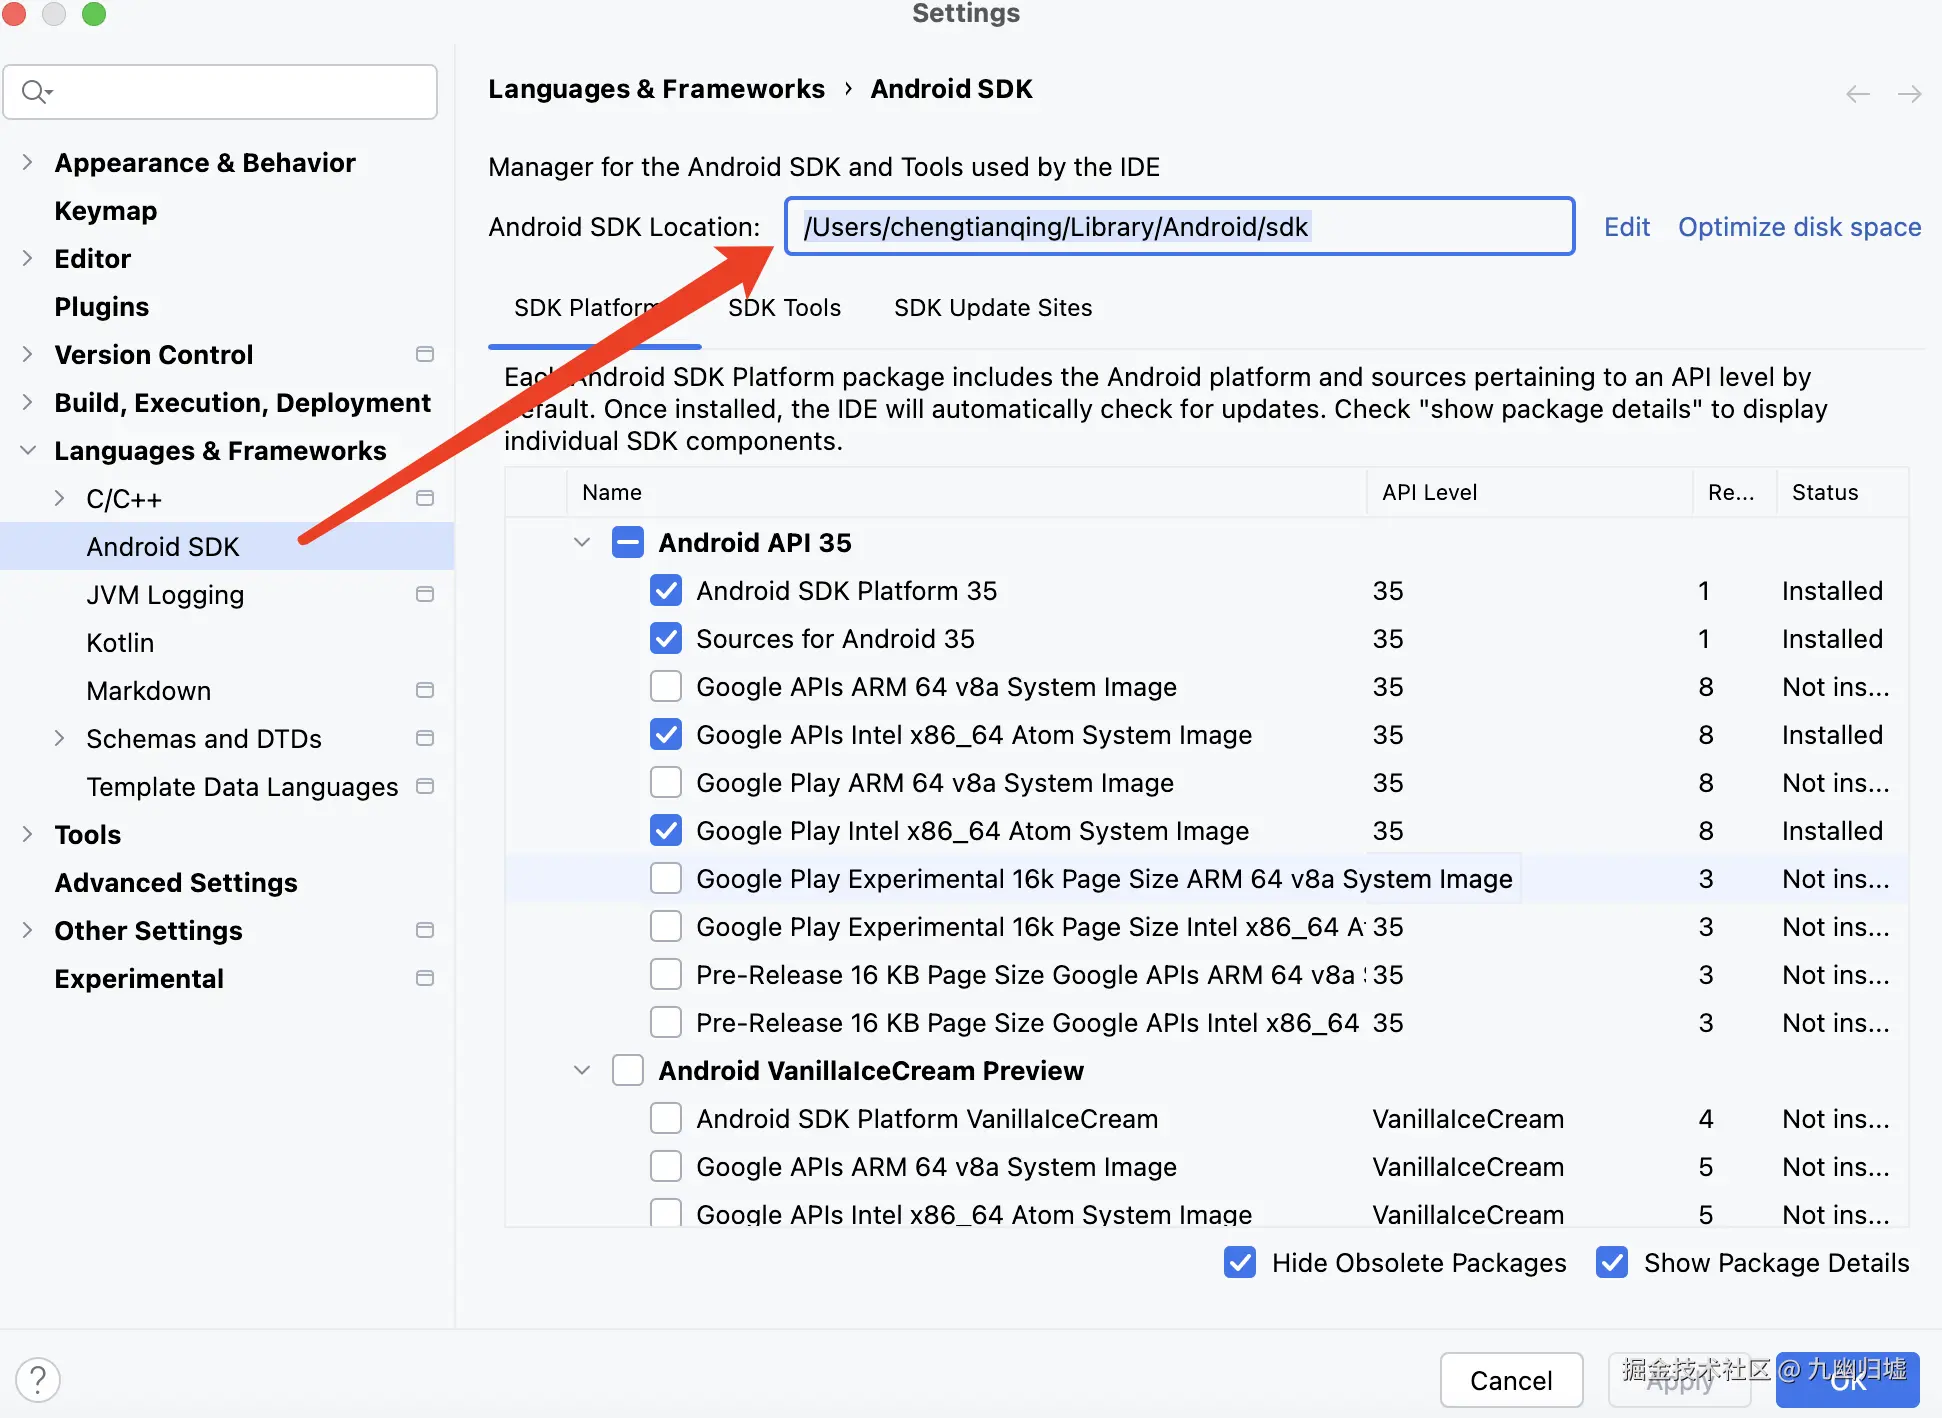Expand Appearance & Behavior settings section
This screenshot has width=1942, height=1418.
[x=28, y=162]
